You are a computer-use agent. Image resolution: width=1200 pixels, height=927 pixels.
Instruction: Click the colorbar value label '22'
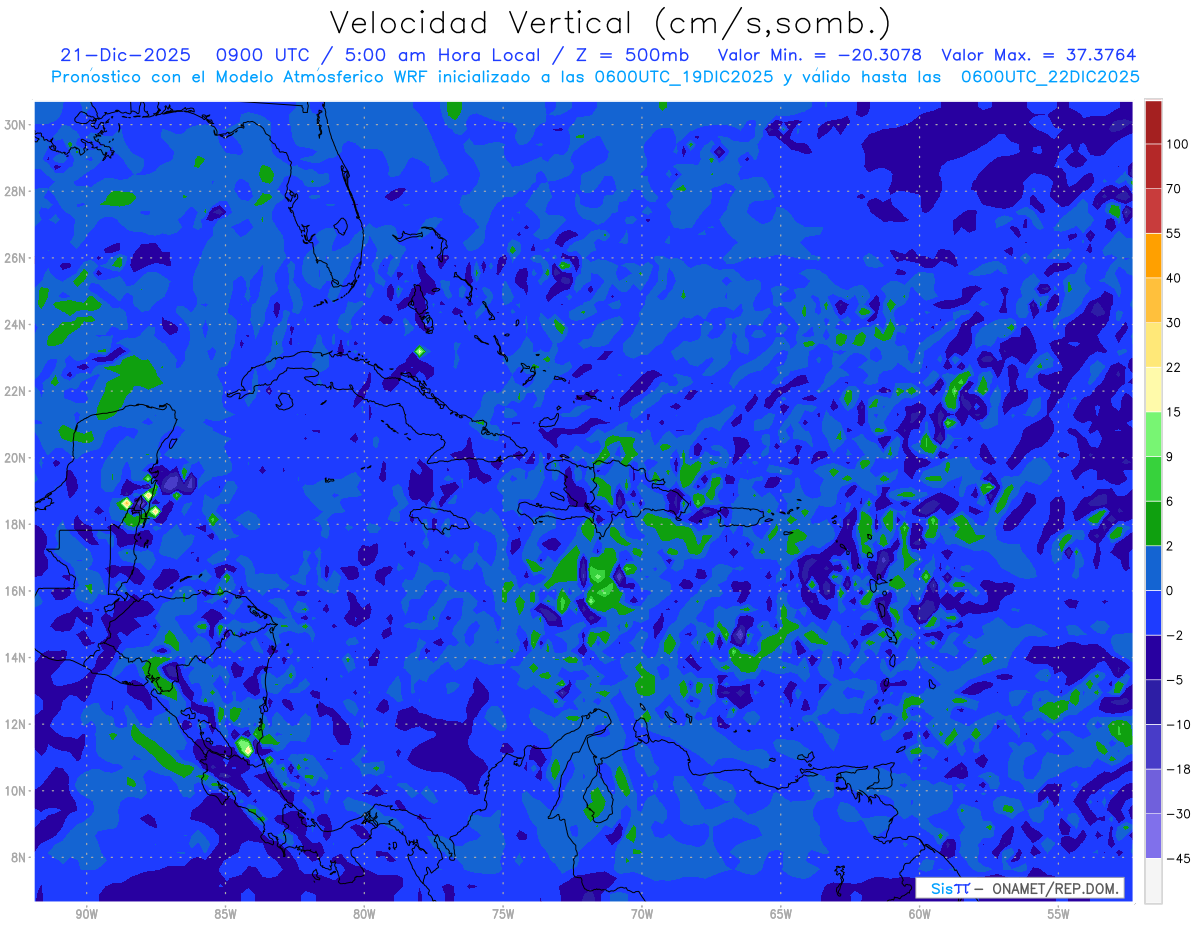1174,367
